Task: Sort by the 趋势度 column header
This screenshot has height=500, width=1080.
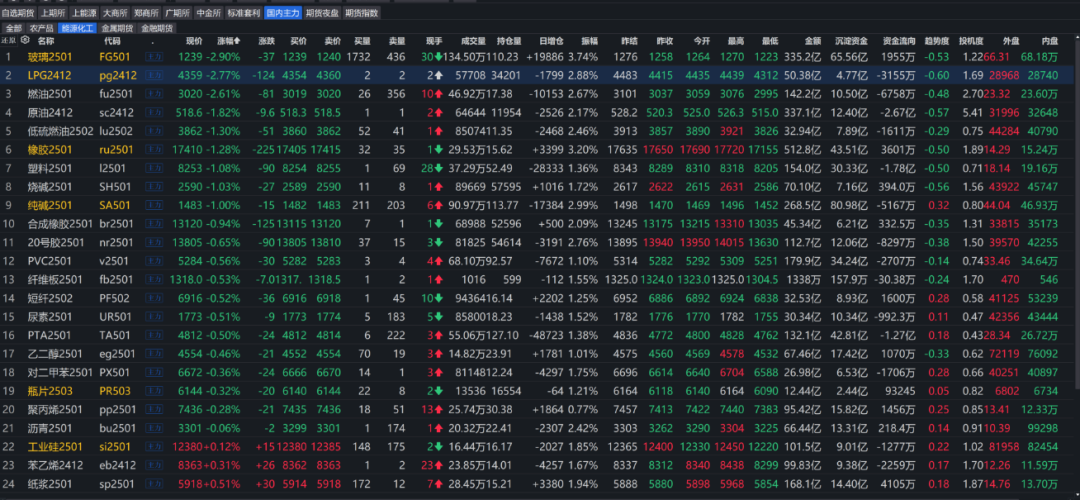Action: (937, 41)
